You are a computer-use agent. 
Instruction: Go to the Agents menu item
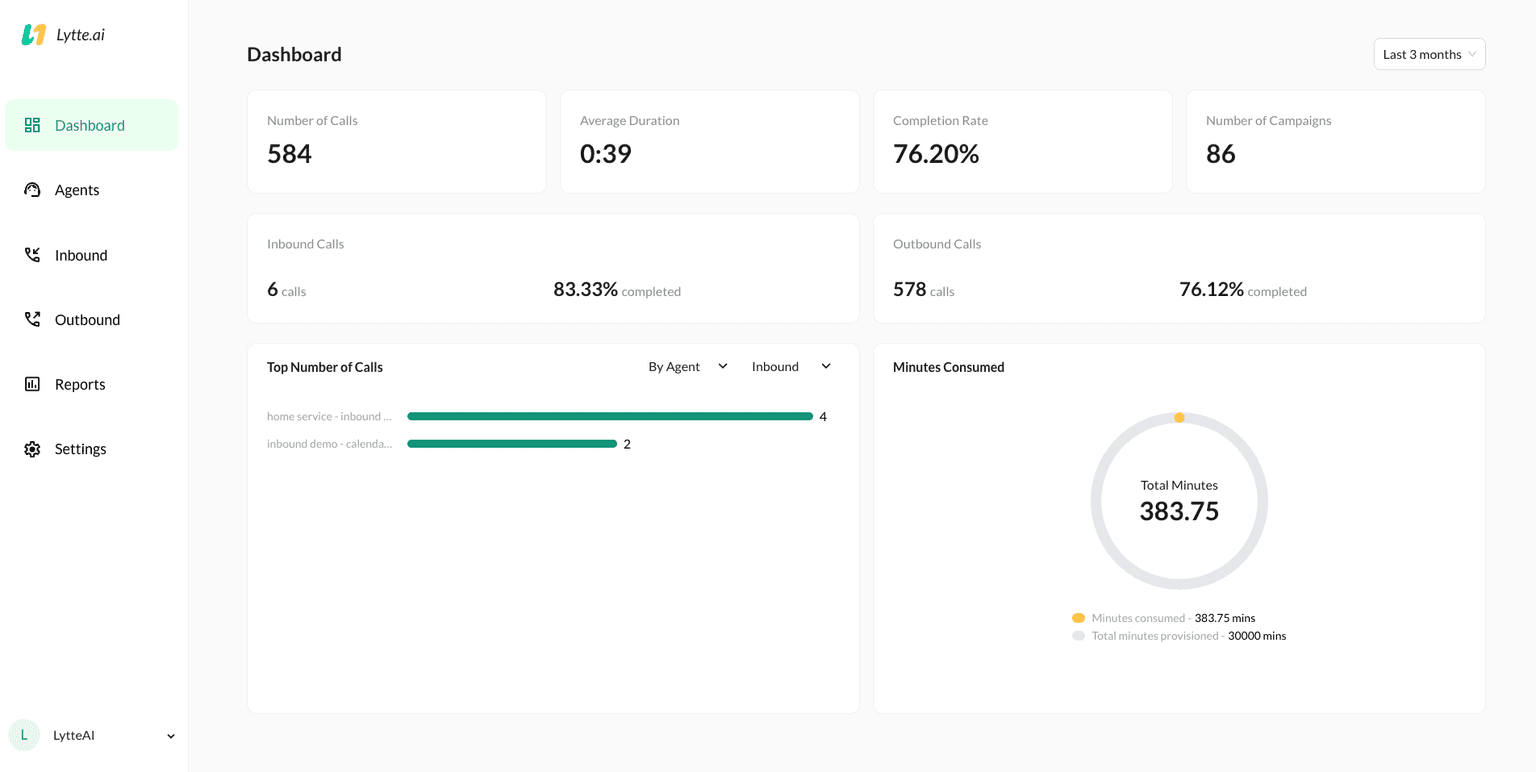pyautogui.click(x=77, y=190)
